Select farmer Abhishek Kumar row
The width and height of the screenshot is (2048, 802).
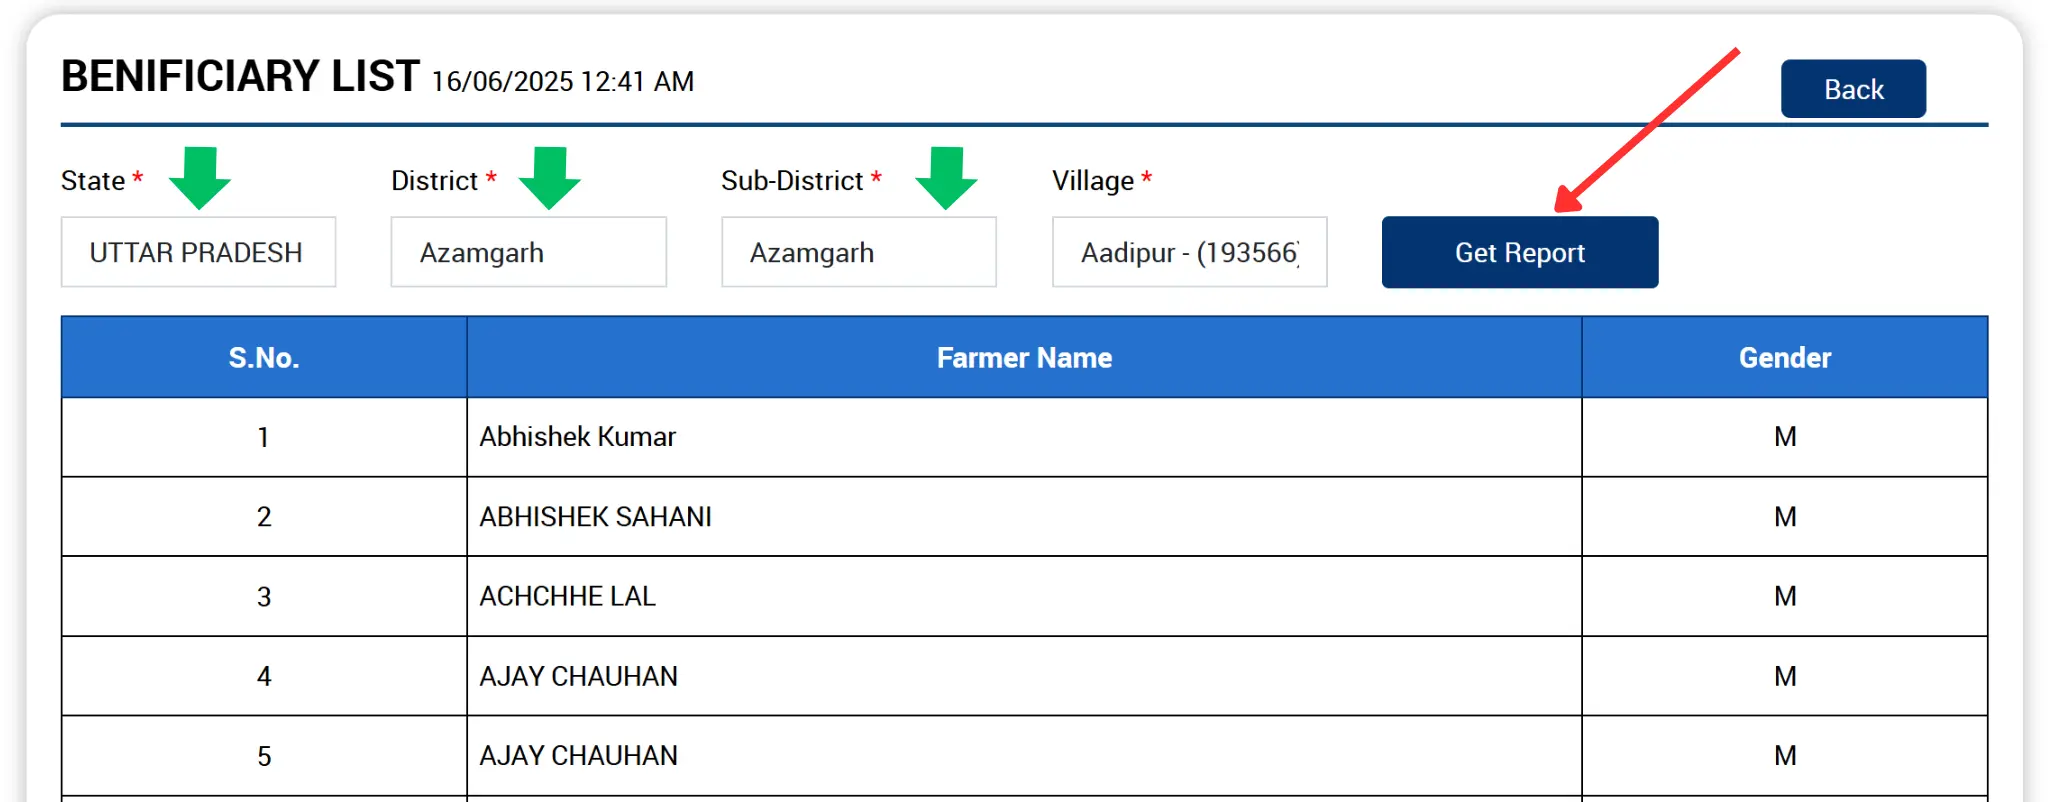(x=578, y=437)
